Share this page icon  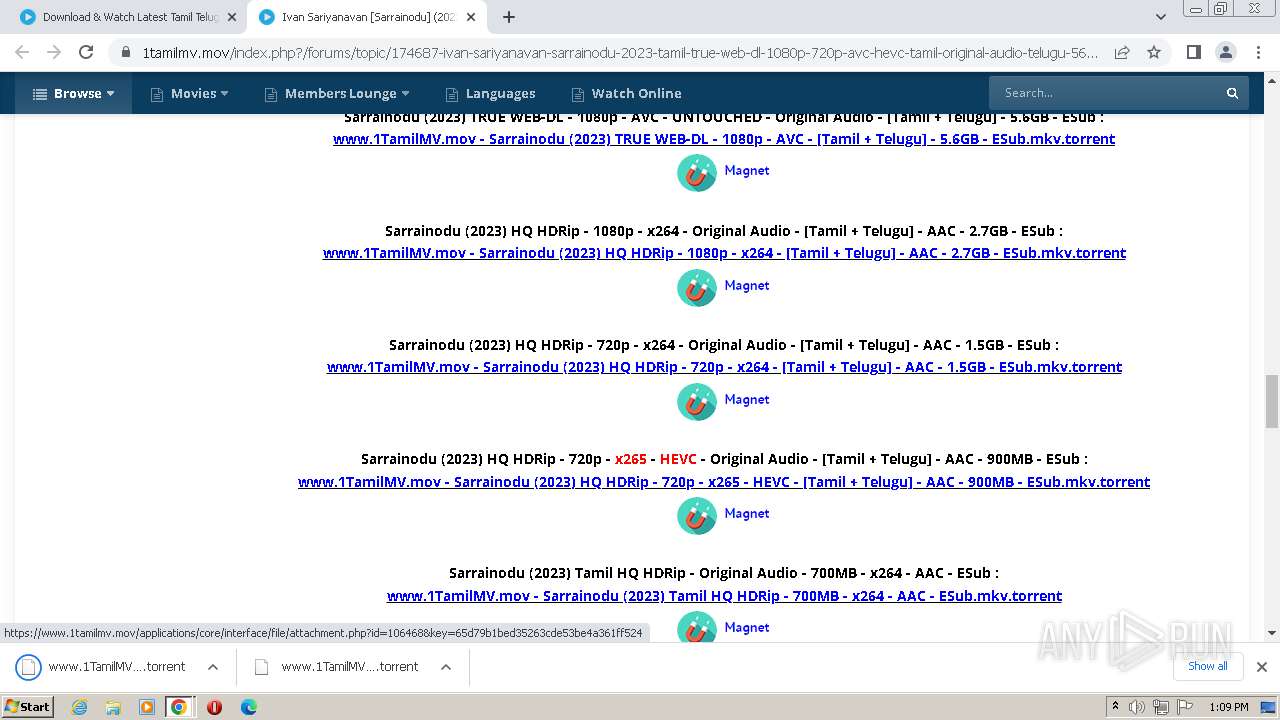pyautogui.click(x=1122, y=52)
